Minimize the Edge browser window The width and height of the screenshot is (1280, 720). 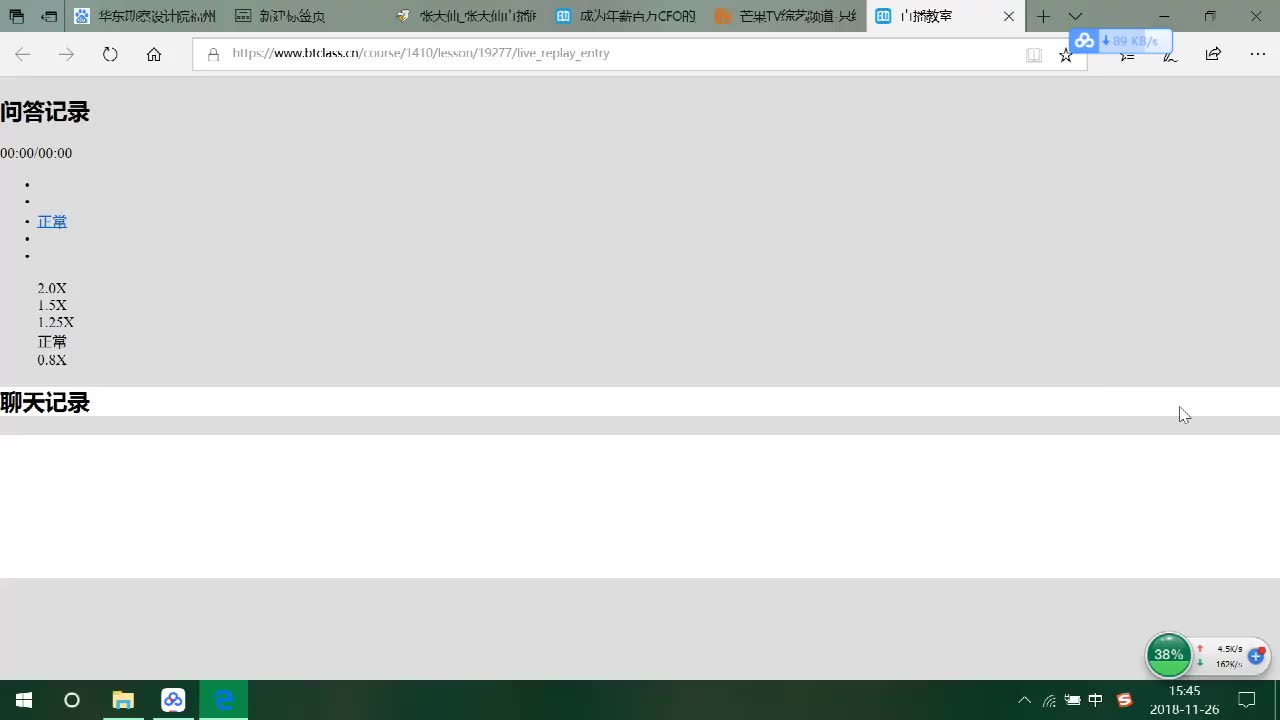[1164, 16]
